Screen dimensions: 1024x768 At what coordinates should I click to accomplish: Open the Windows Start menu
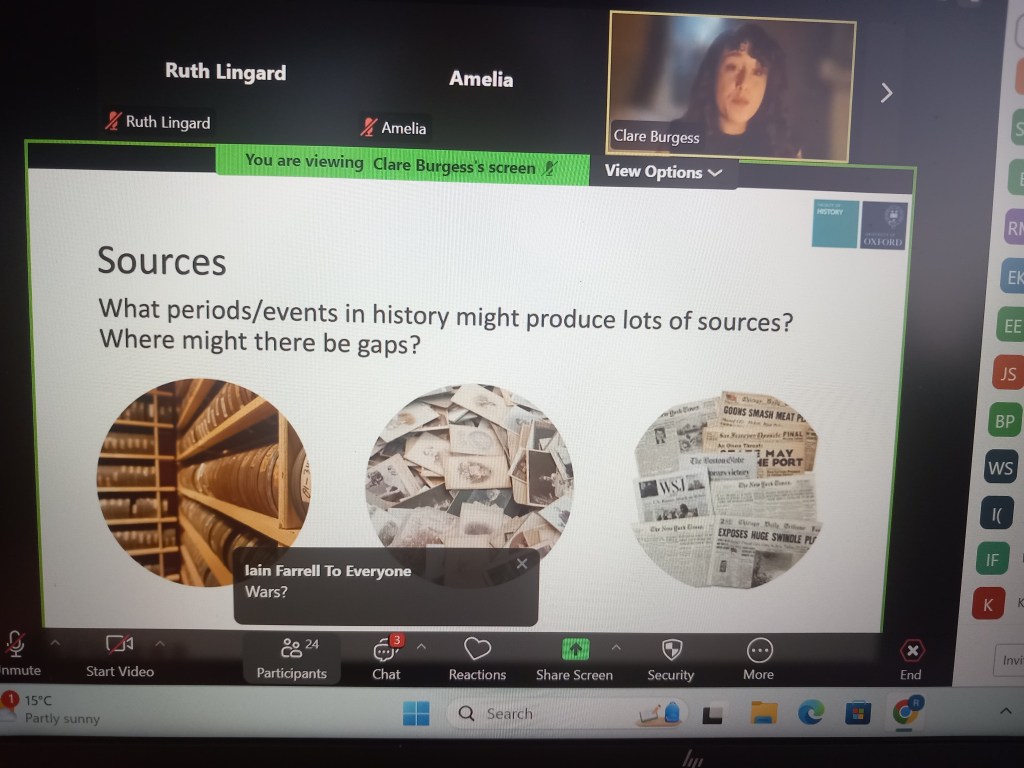tap(416, 713)
